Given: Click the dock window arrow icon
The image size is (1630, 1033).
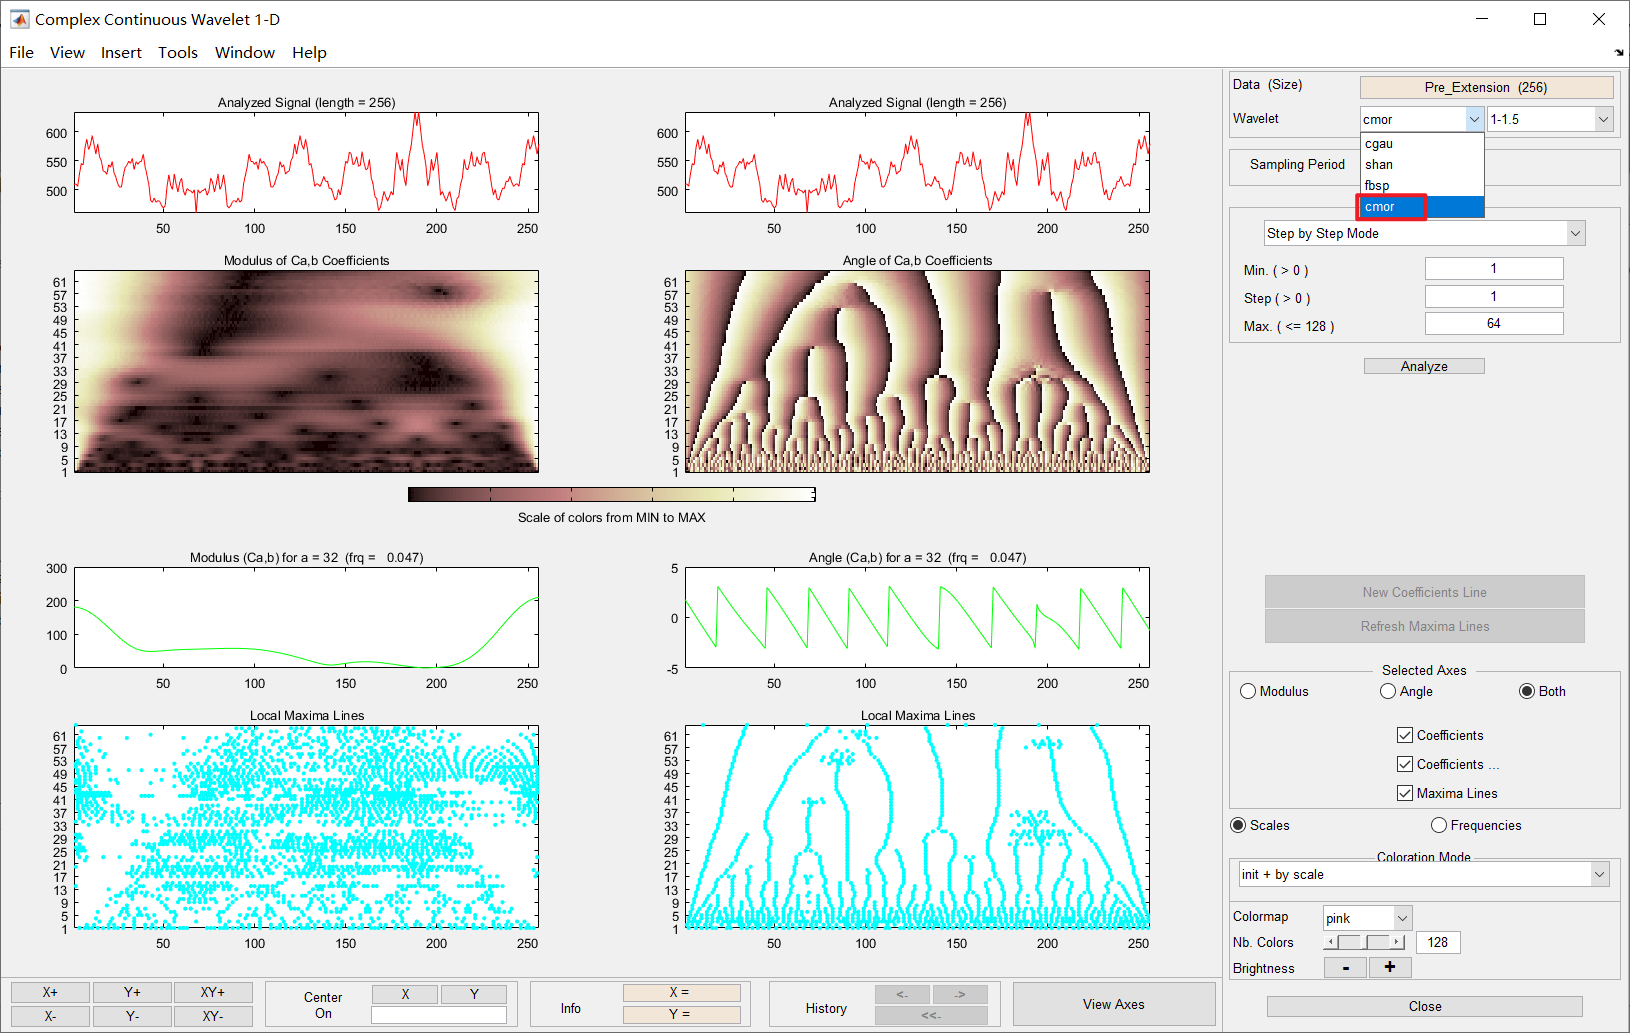Looking at the screenshot, I should pos(1619,52).
